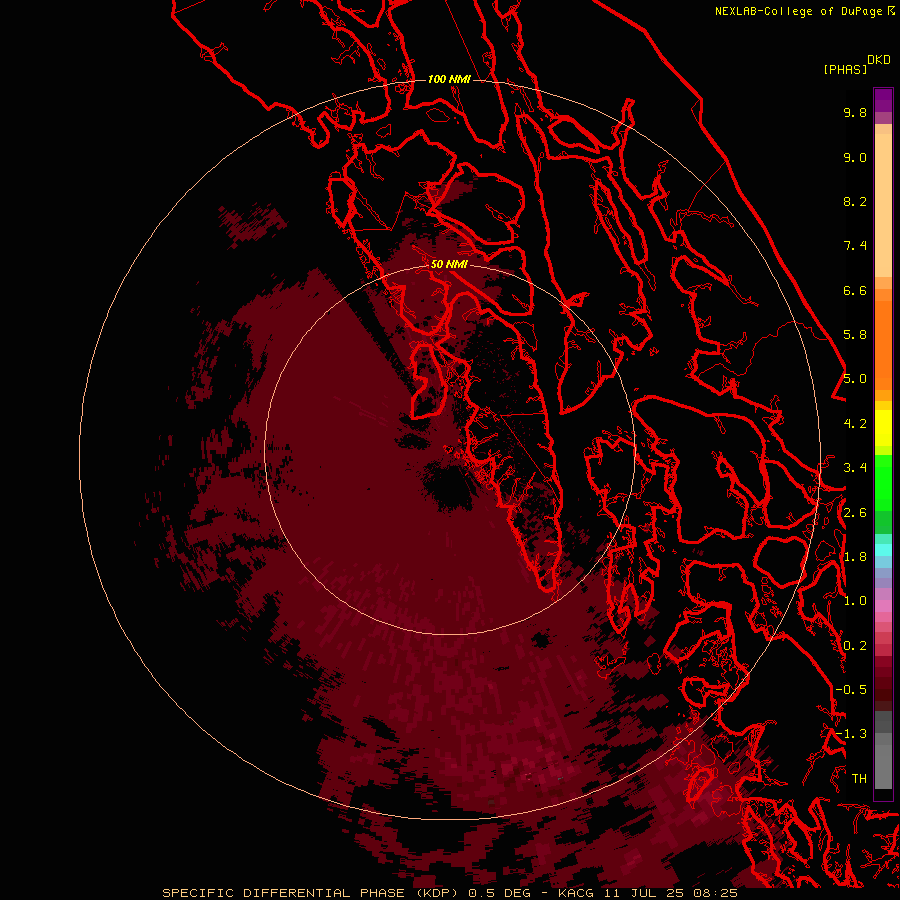Click the 9.0 value on the color scale
The height and width of the screenshot is (900, 900).
coord(855,158)
